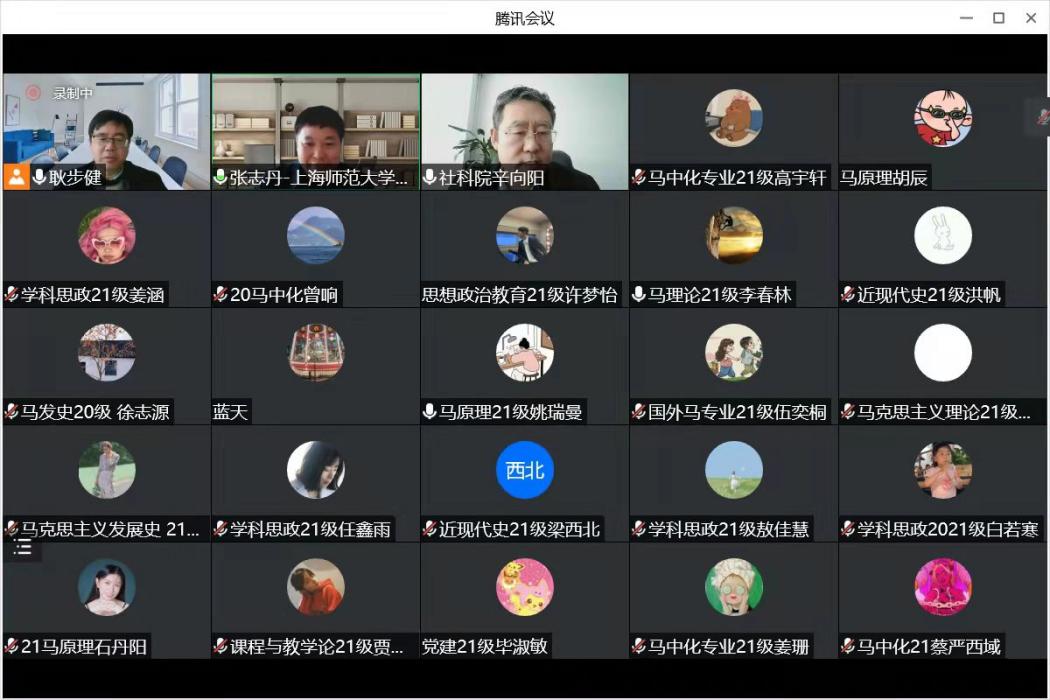Click the orange host badge icon
The height and width of the screenshot is (700, 1050).
pyautogui.click(x=16, y=178)
